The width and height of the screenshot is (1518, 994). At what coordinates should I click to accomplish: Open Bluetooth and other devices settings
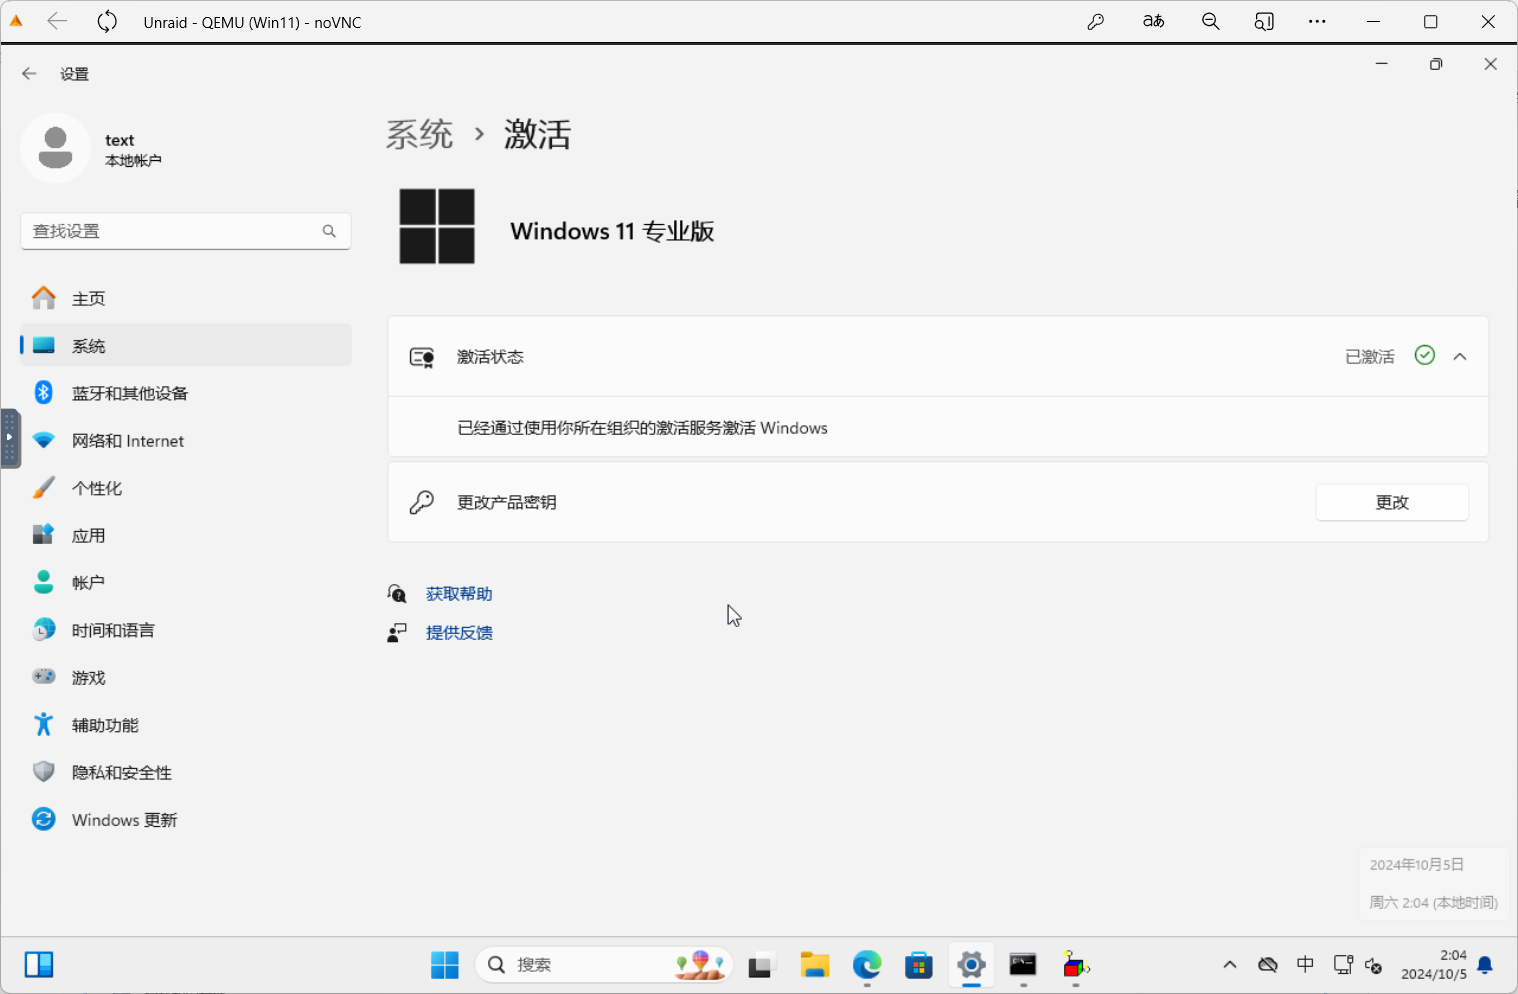click(129, 393)
